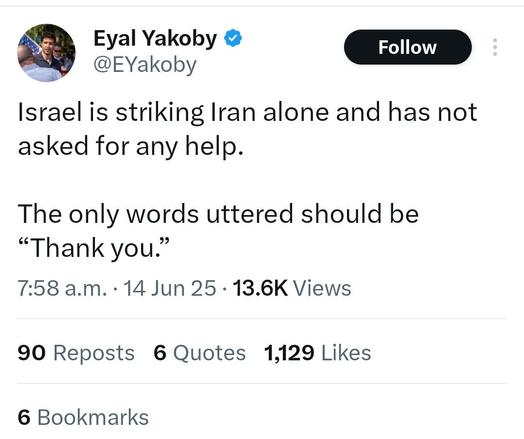
Task: Open Eyal Yakoby's profile picture
Action: point(46,52)
